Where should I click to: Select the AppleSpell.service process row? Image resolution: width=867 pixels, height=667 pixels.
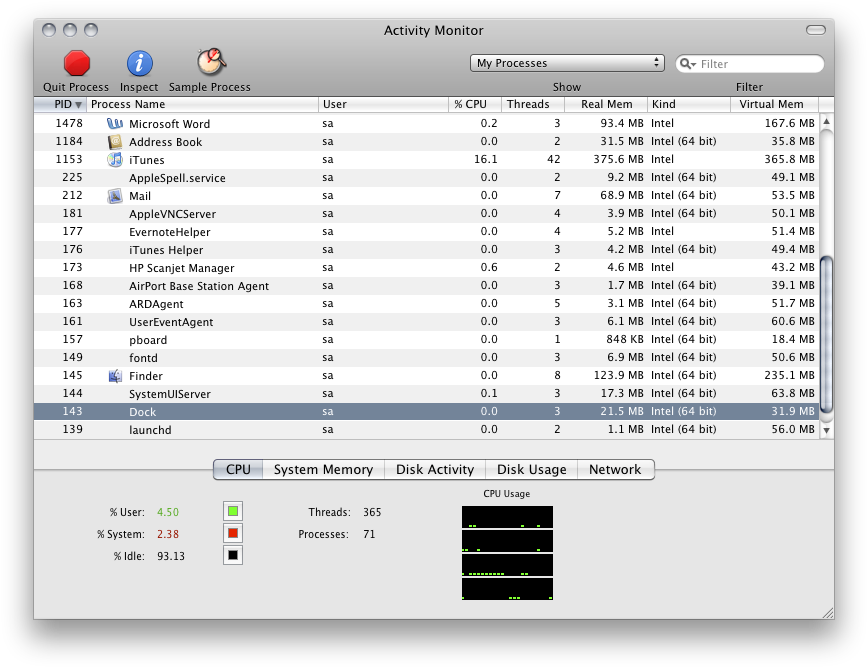click(426, 178)
